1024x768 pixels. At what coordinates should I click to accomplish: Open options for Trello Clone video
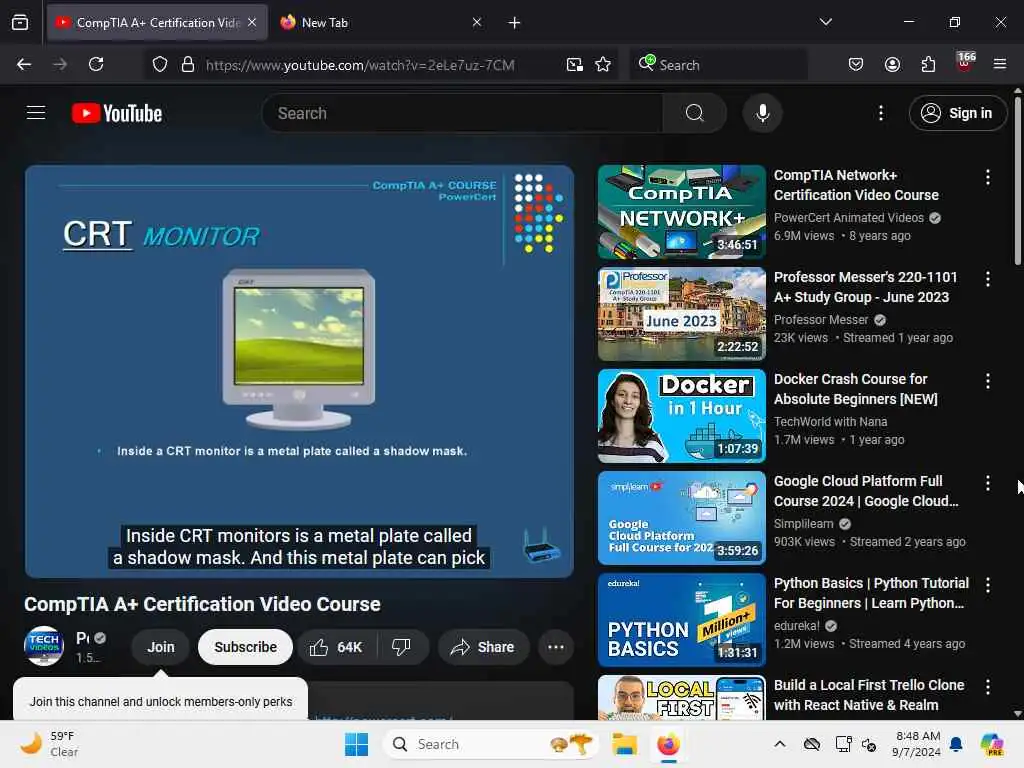987,687
